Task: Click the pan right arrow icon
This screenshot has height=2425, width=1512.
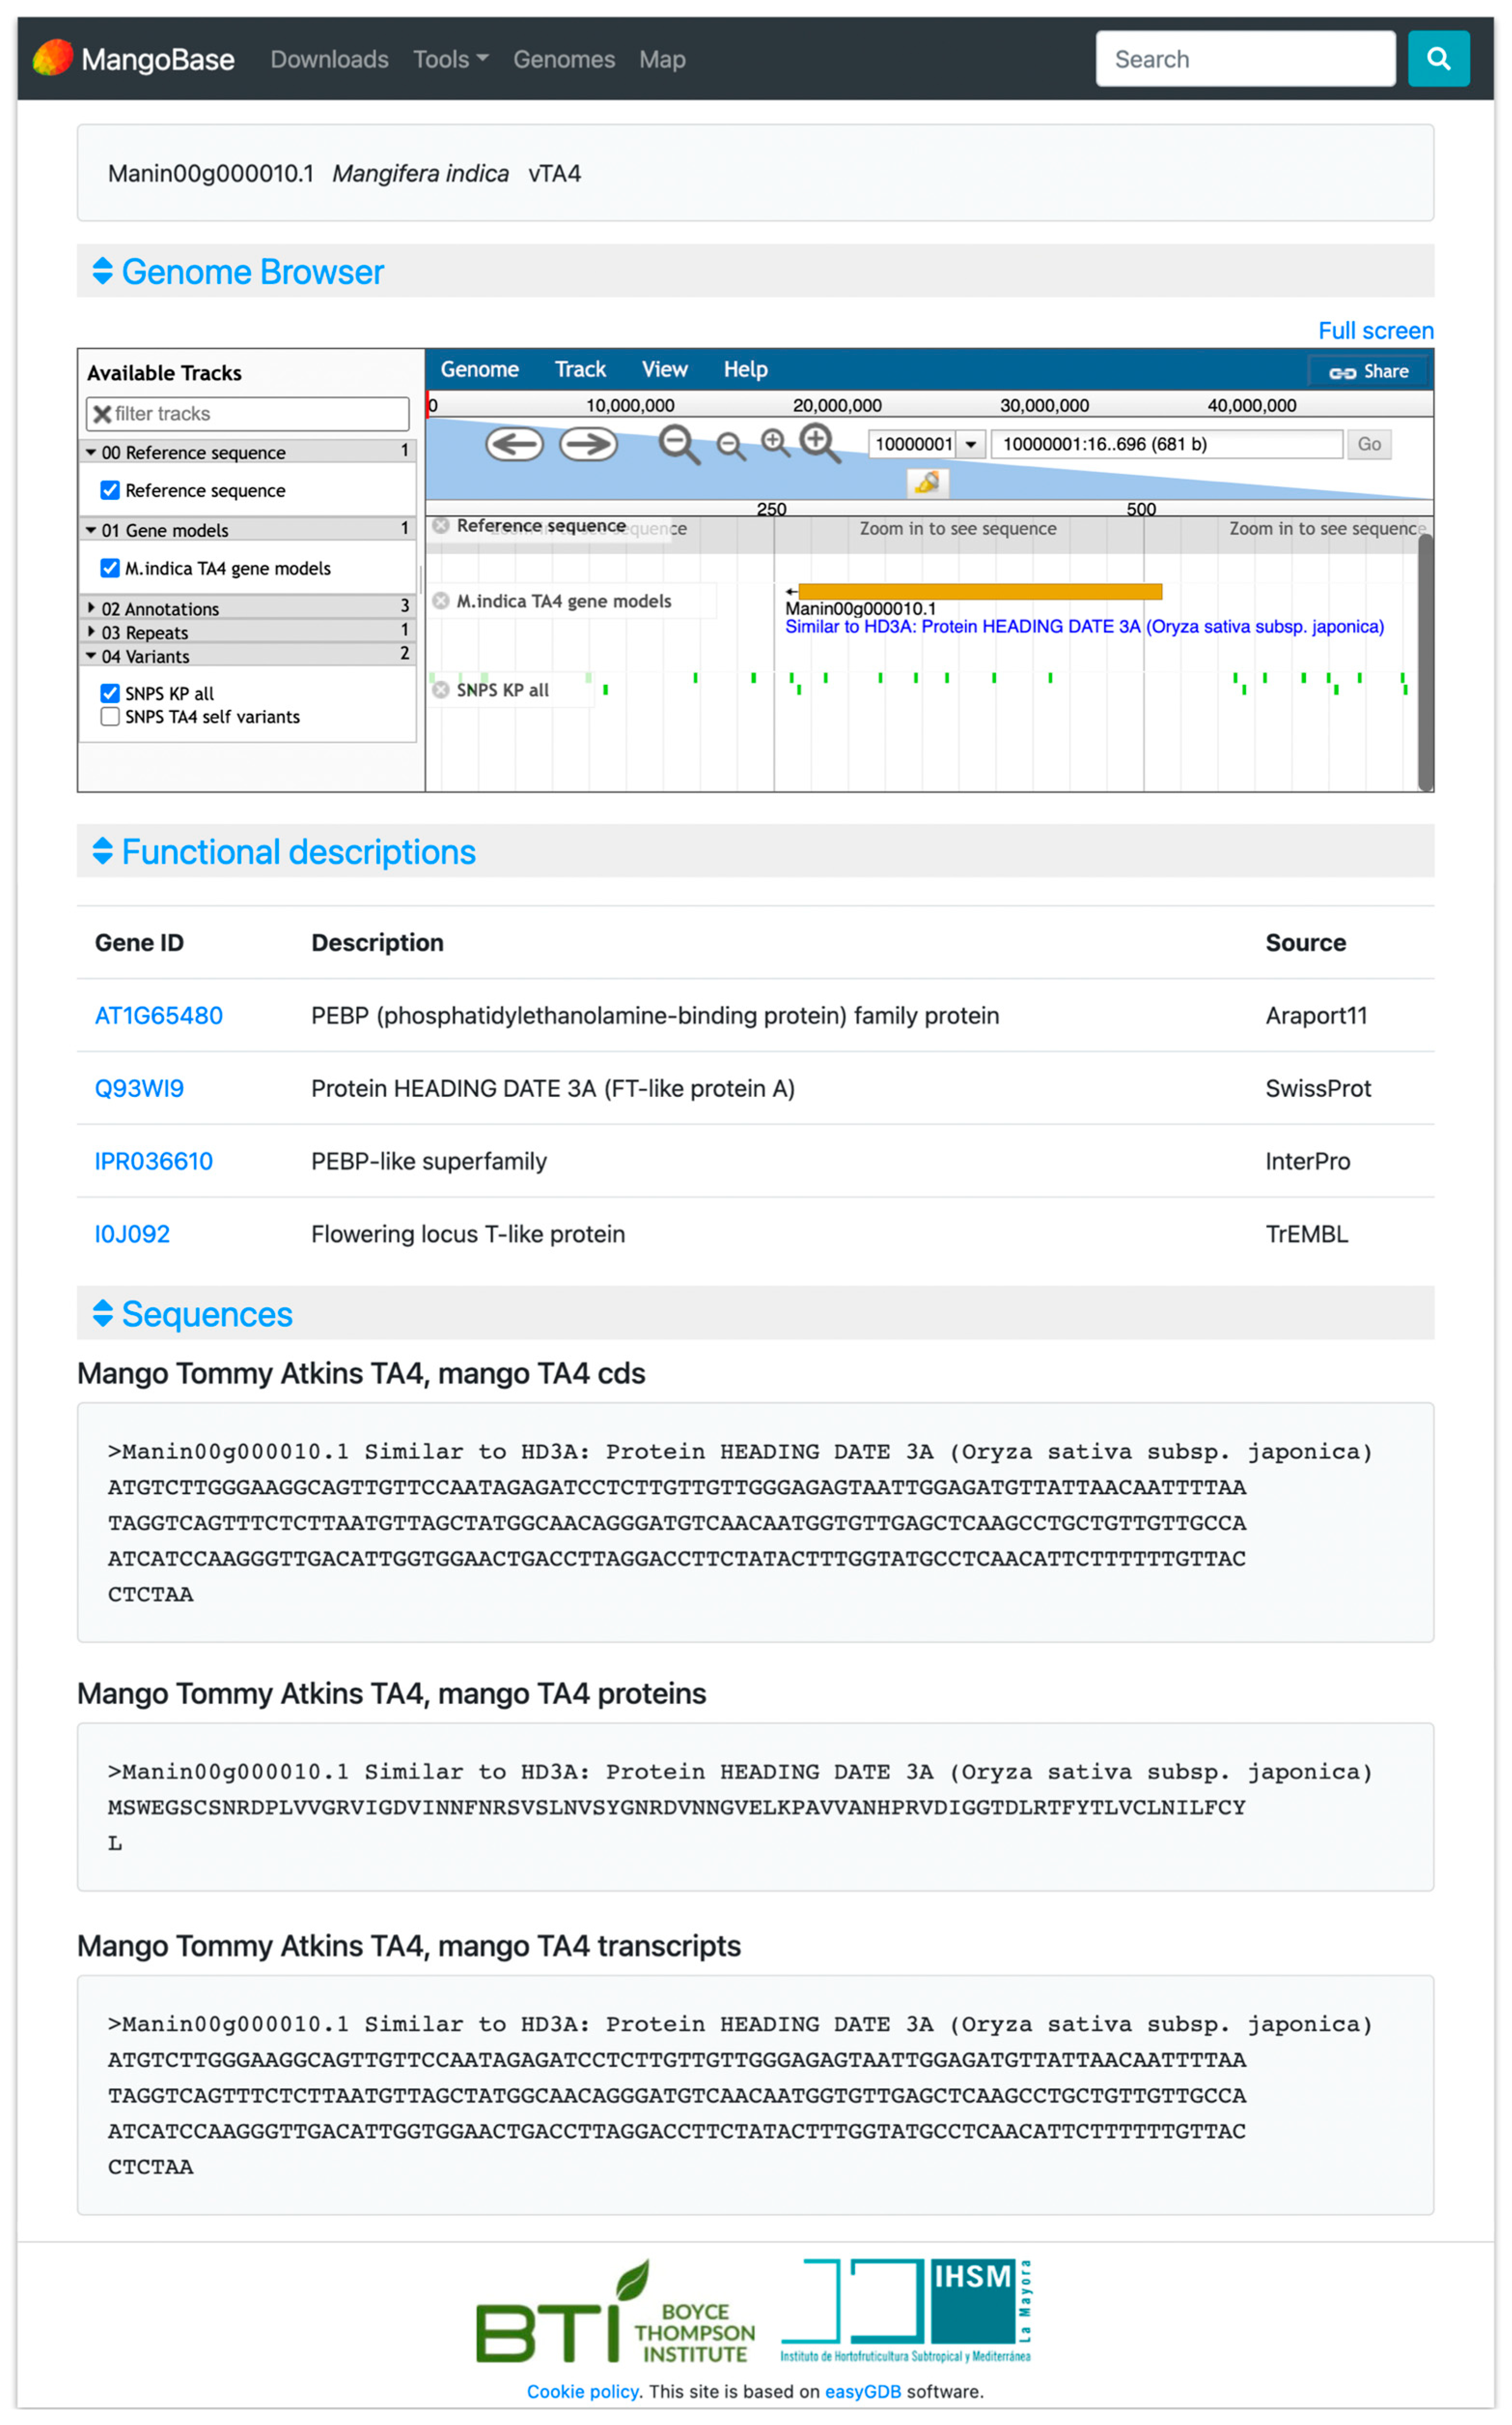Action: (587, 444)
